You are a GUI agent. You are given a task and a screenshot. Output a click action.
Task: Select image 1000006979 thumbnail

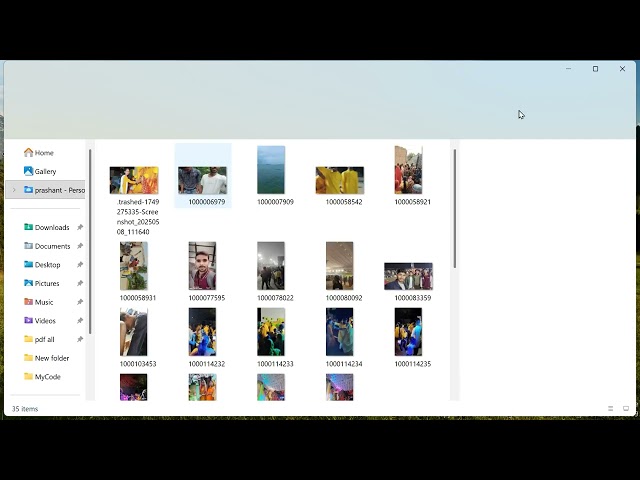(x=202, y=180)
